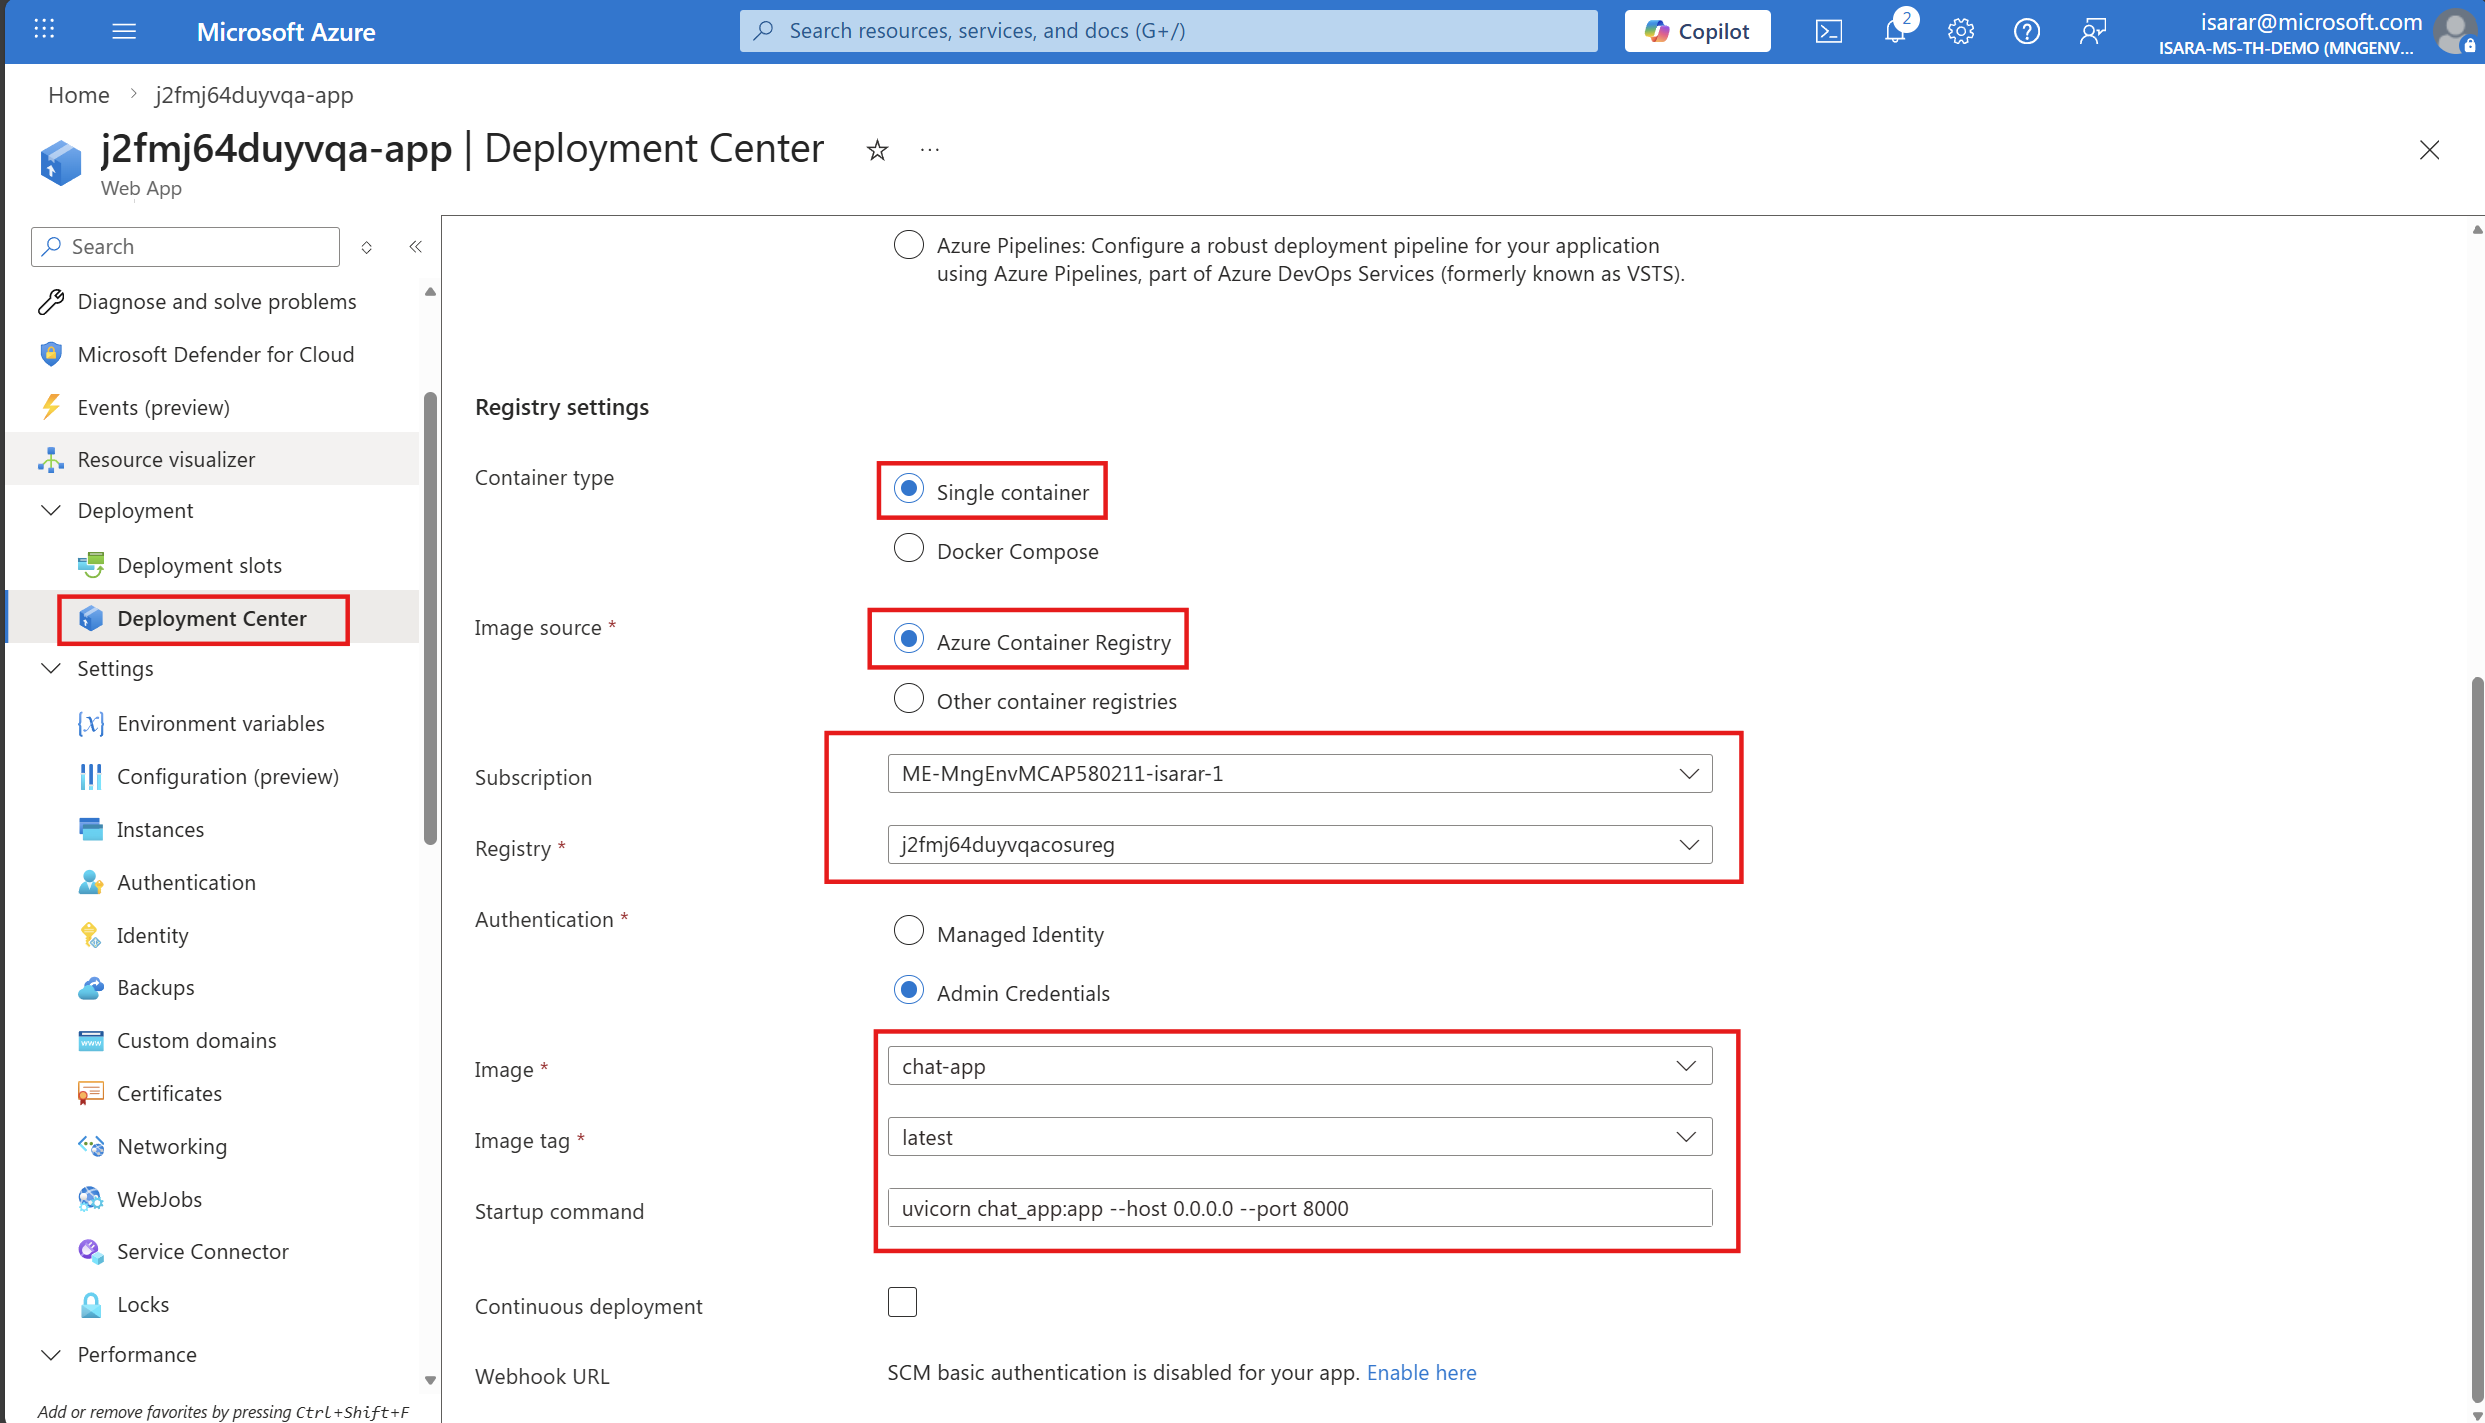
Task: Focus the Startup command input field
Action: pos(1299,1208)
